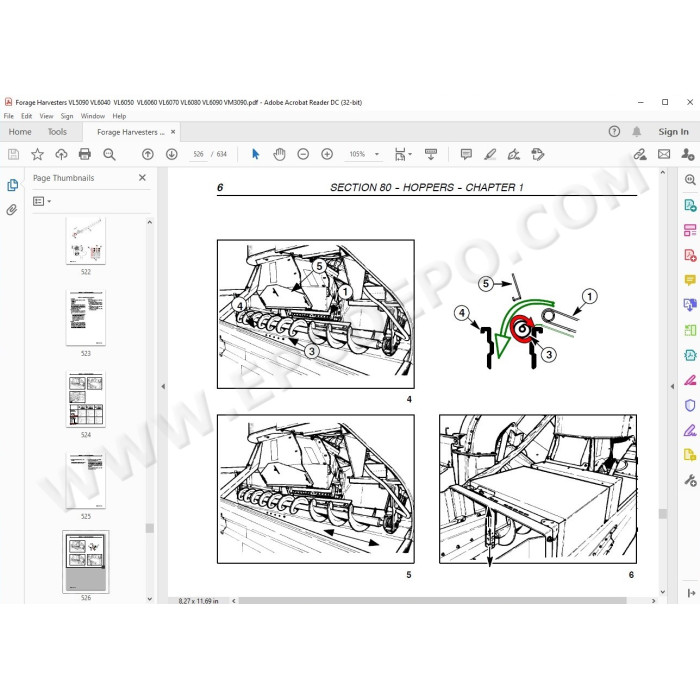This screenshot has width=700, height=700.
Task: Open the Sign menu
Action: (67, 116)
